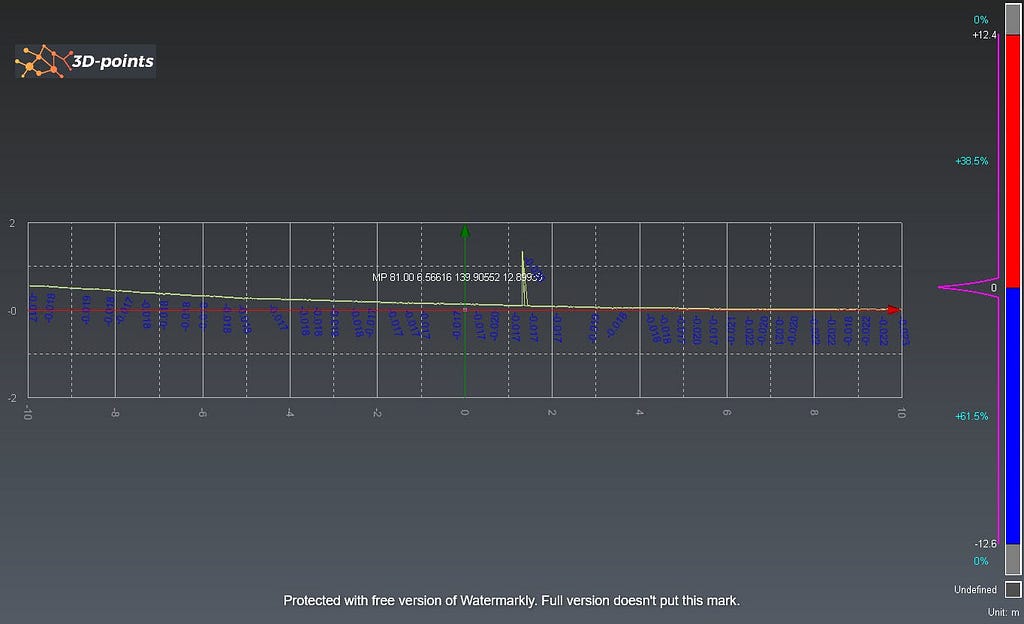1024x624 pixels.
Task: Click the red horizontal axis arrowhead
Action: [x=894, y=310]
